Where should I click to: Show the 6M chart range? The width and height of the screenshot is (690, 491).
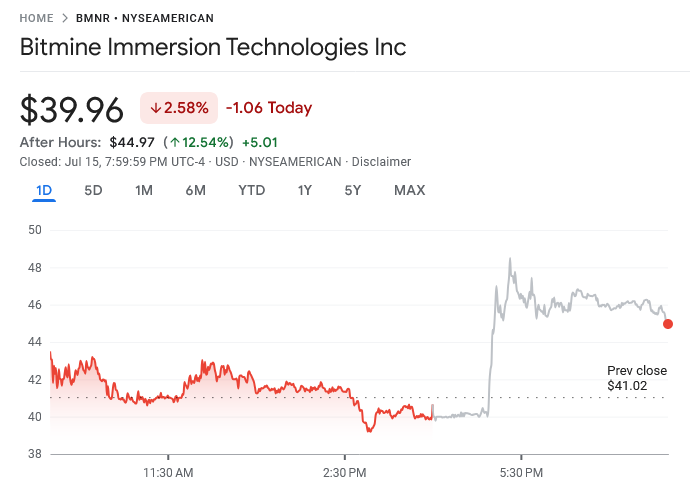pyautogui.click(x=195, y=190)
